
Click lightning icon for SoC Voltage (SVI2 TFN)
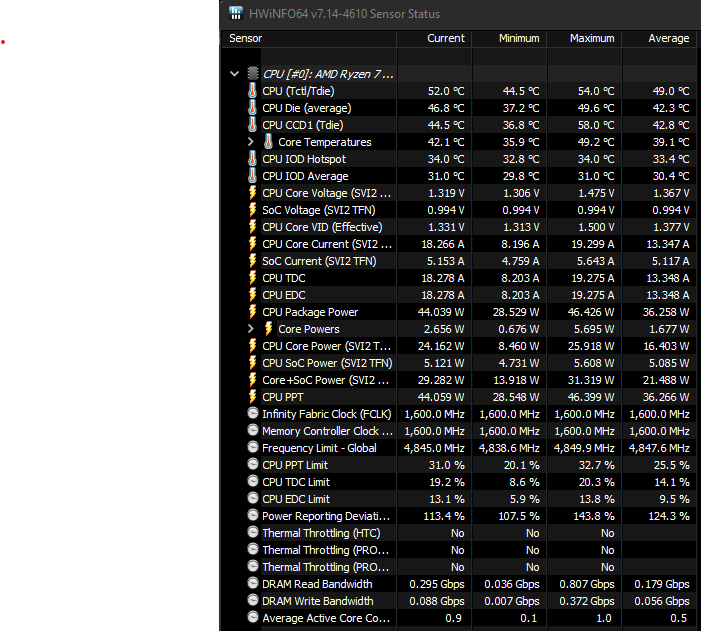click(x=253, y=210)
